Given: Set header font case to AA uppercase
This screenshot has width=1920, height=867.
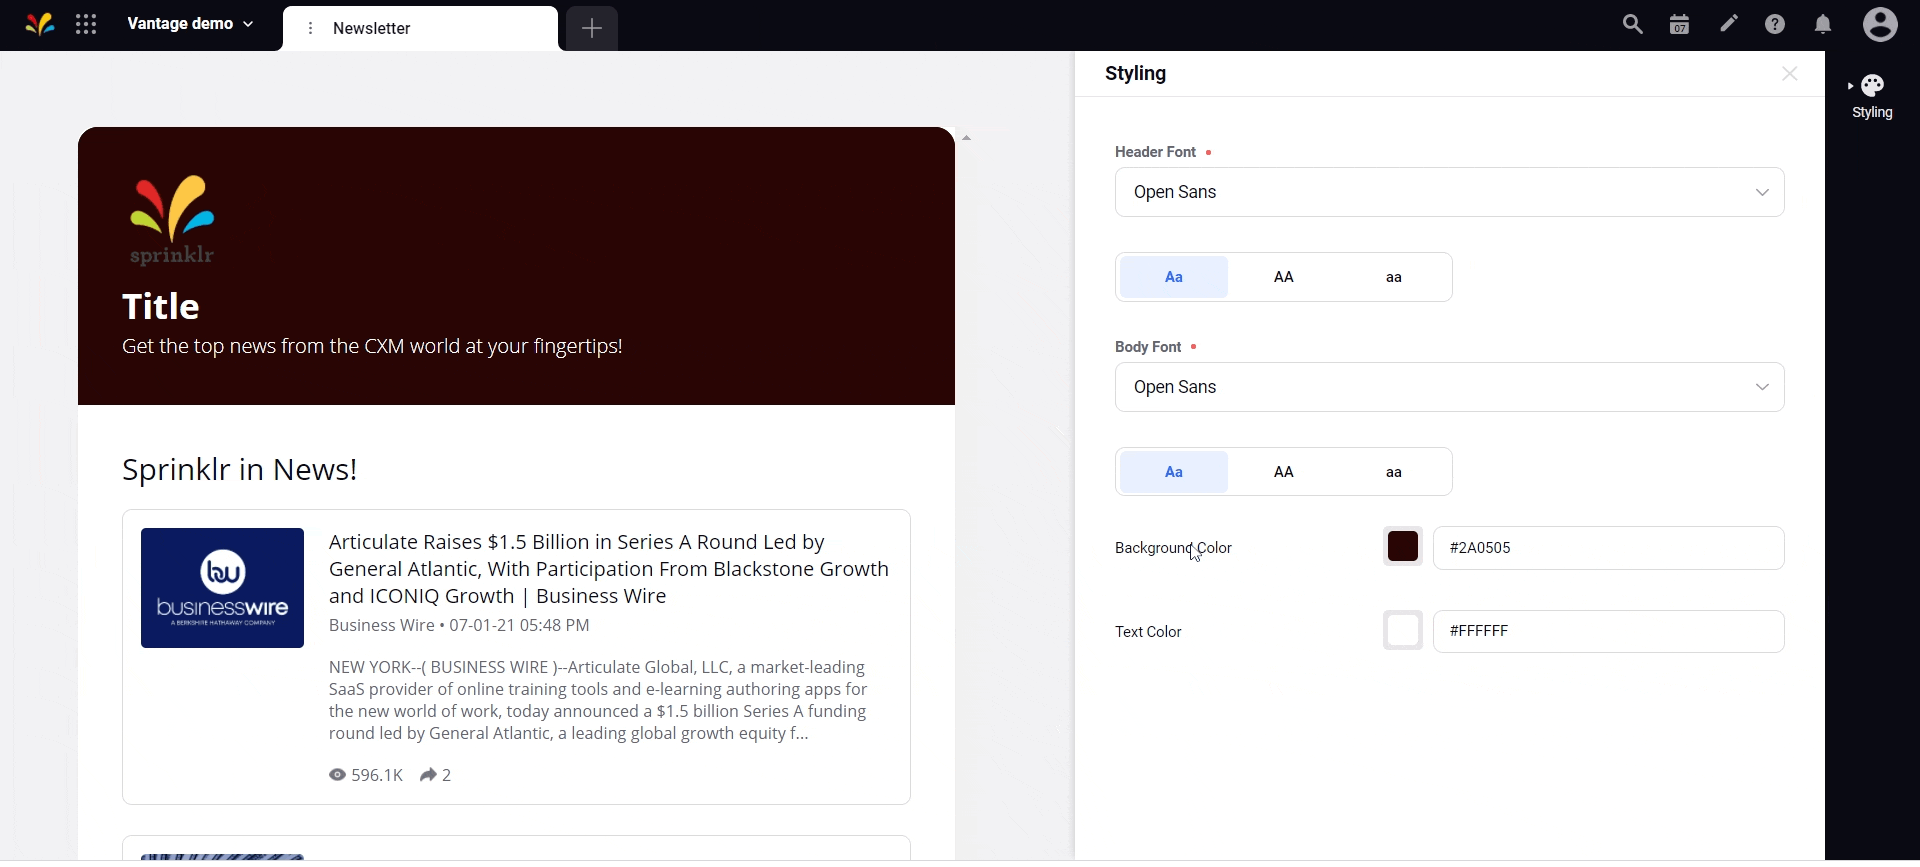Looking at the screenshot, I should click(x=1285, y=279).
